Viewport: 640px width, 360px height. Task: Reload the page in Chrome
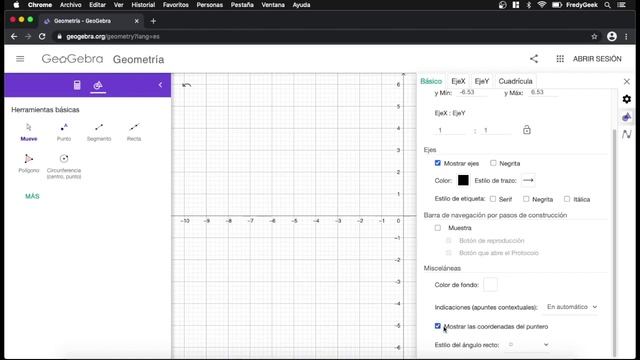click(x=42, y=36)
